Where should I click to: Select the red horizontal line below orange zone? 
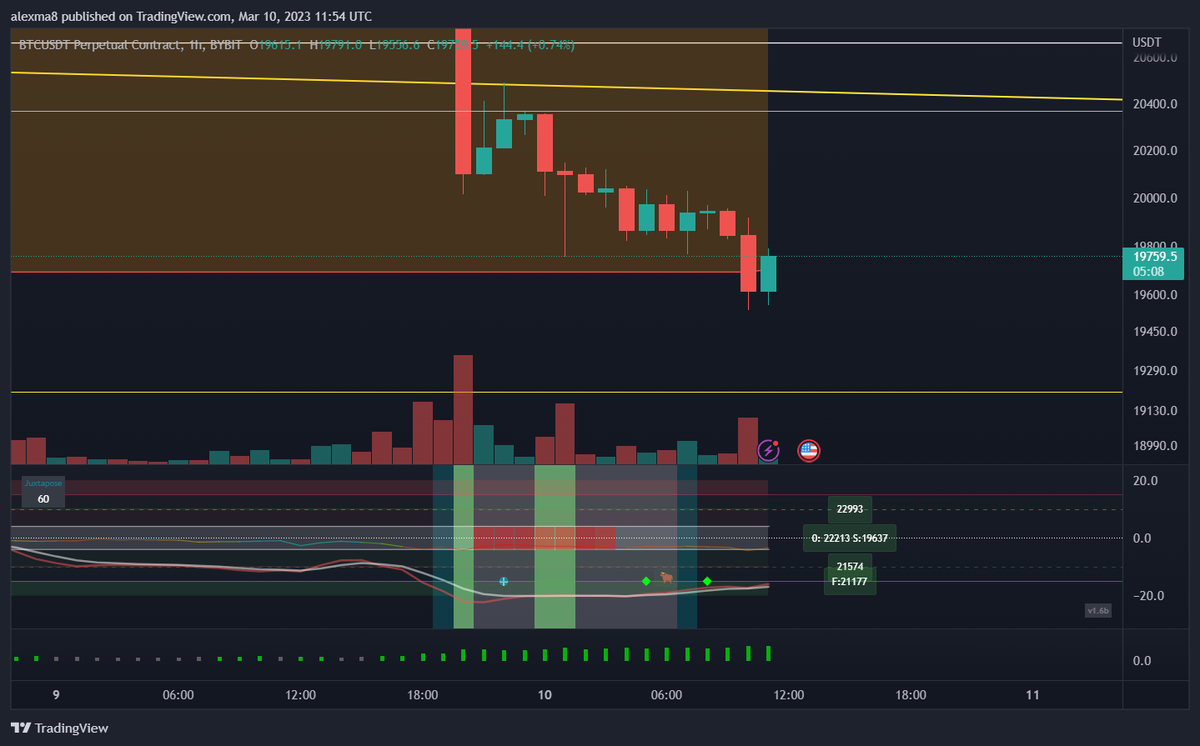click(389, 272)
